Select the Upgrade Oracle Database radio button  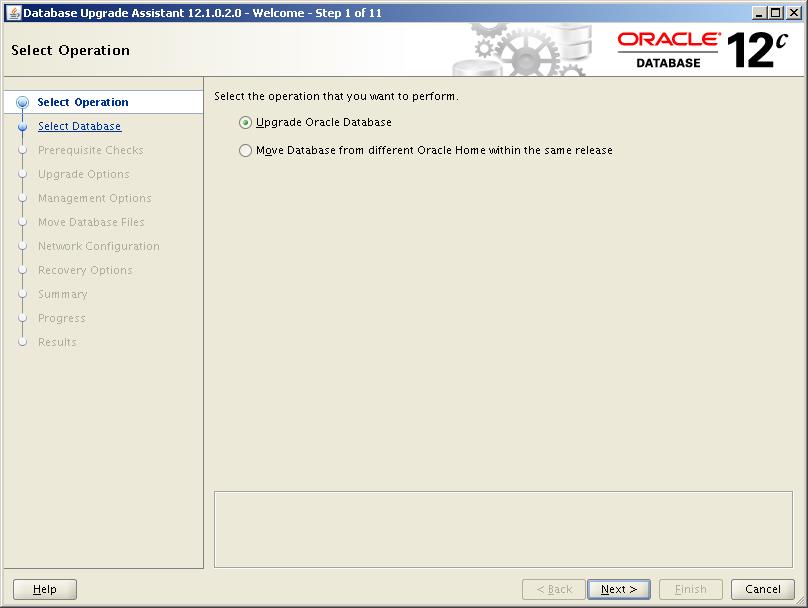point(245,123)
